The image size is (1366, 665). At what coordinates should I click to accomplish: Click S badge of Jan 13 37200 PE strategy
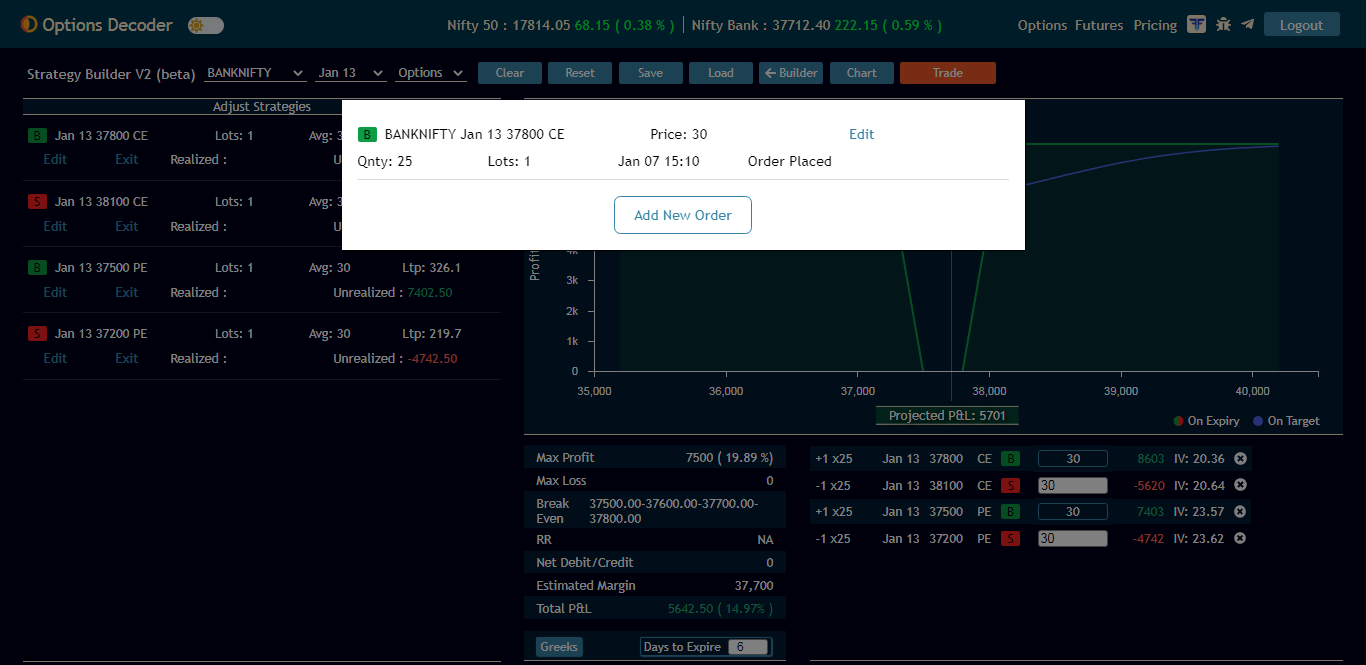point(37,334)
